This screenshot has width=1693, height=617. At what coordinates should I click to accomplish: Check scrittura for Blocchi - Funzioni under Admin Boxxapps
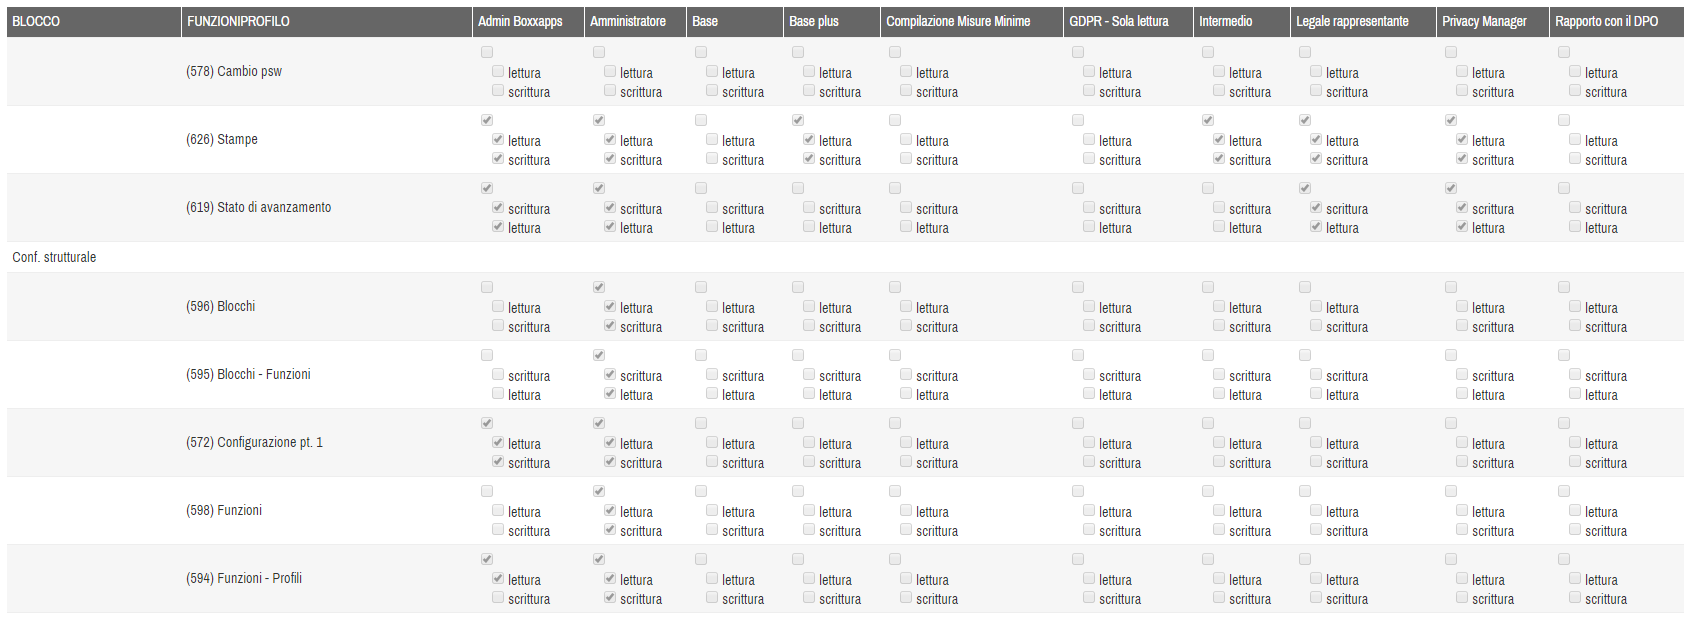(x=498, y=375)
